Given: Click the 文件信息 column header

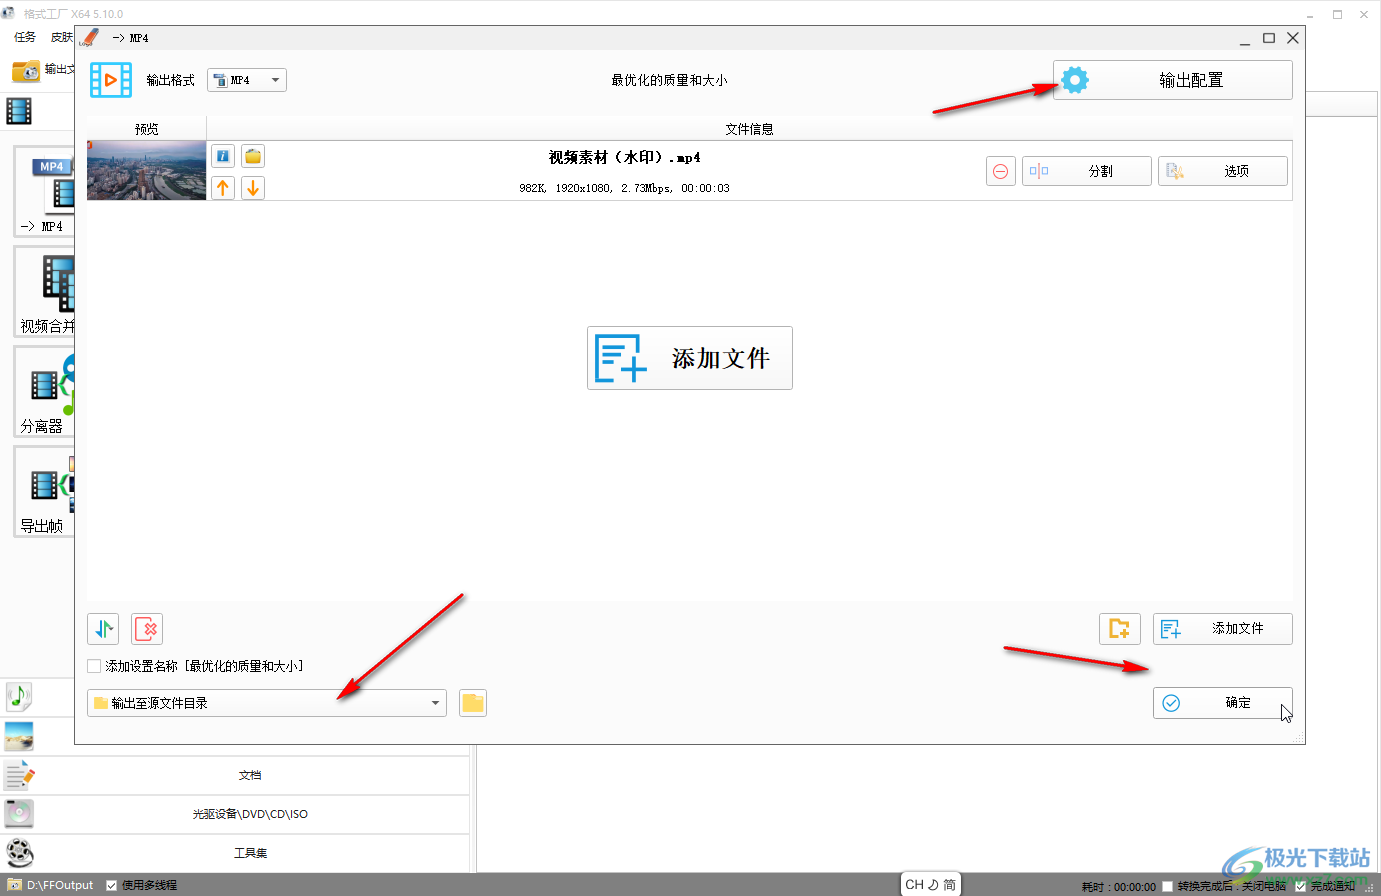Looking at the screenshot, I should pos(749,129).
